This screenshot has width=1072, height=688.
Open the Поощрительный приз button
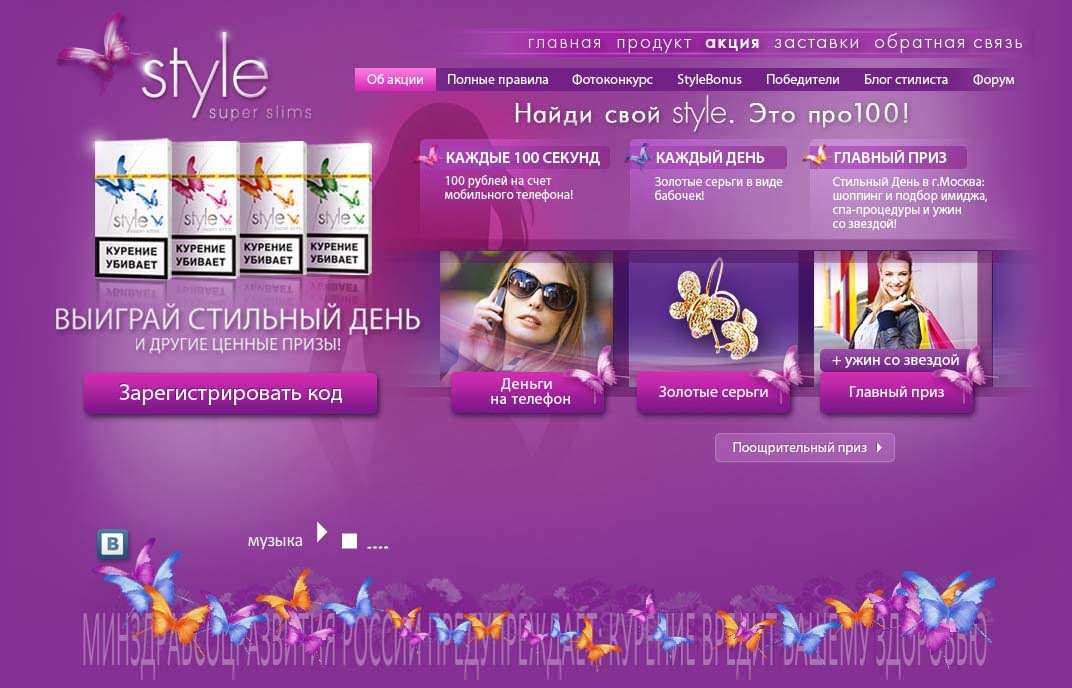pyautogui.click(x=805, y=448)
